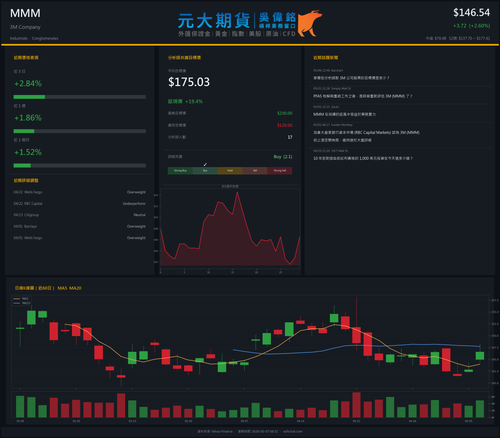This screenshot has height=438, width=500.
Task: Click the progress bar under +1.52%
Action: (80, 166)
